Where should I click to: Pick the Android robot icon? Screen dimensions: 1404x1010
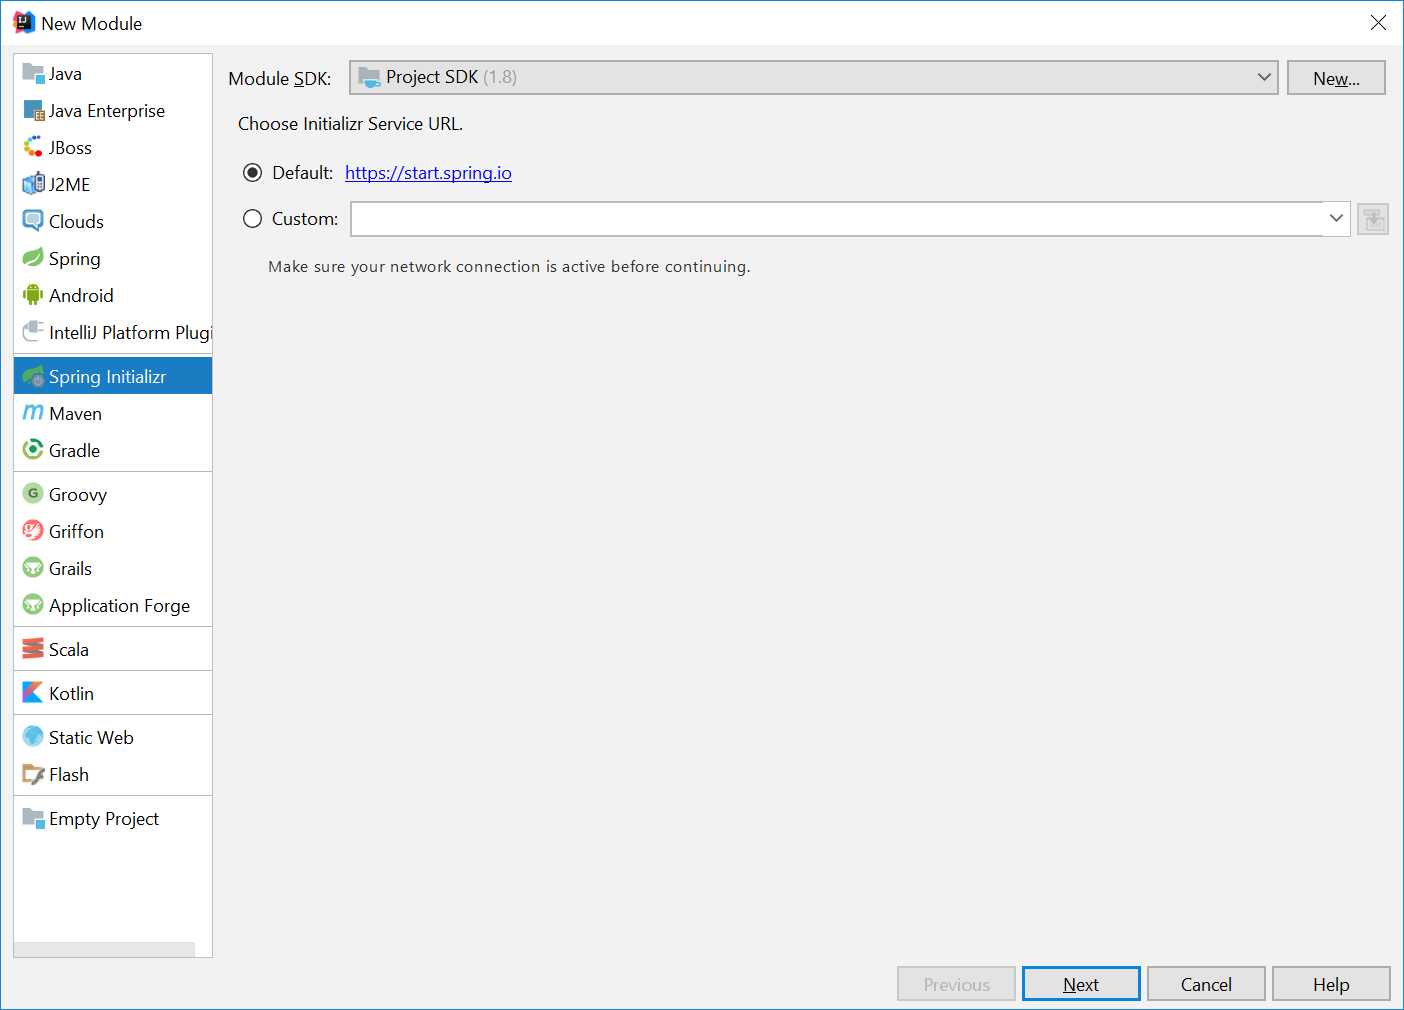[33, 295]
